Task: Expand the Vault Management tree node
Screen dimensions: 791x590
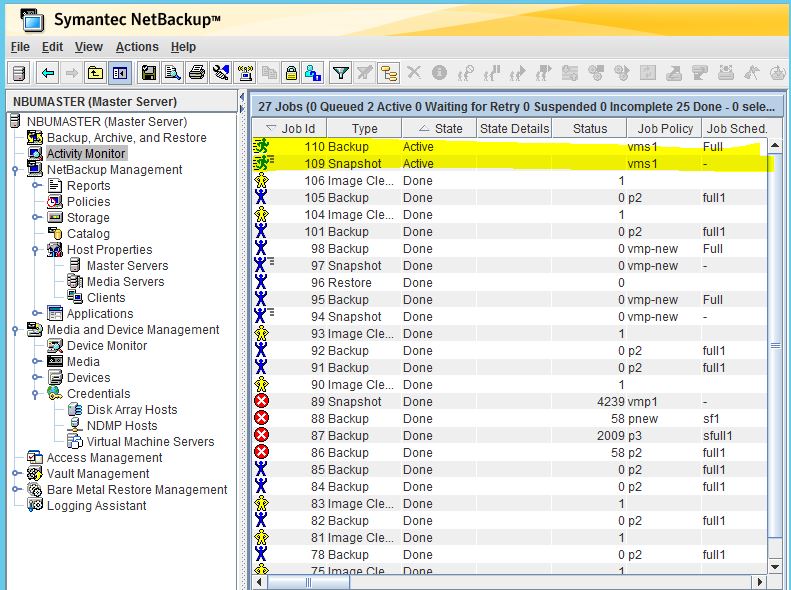Action: (x=16, y=474)
